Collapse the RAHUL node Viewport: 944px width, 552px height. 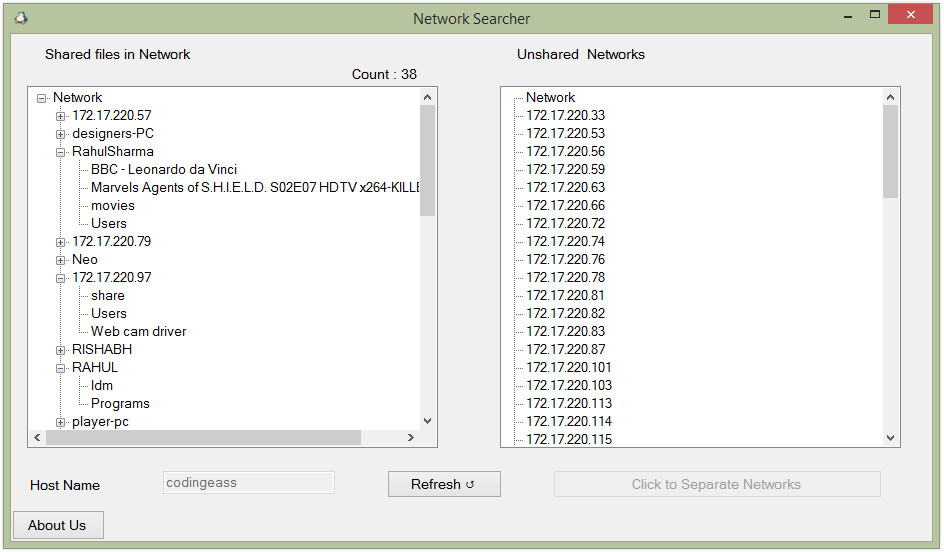pyautogui.click(x=60, y=368)
